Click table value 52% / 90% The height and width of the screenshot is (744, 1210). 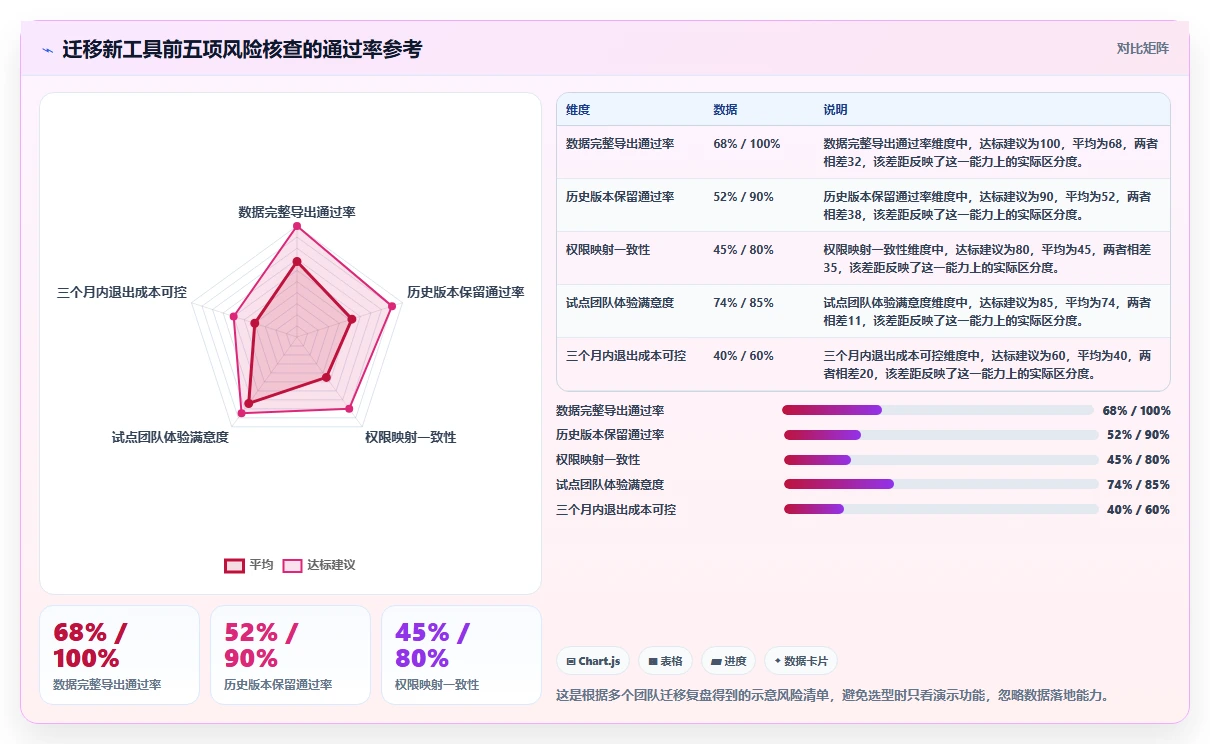[743, 197]
